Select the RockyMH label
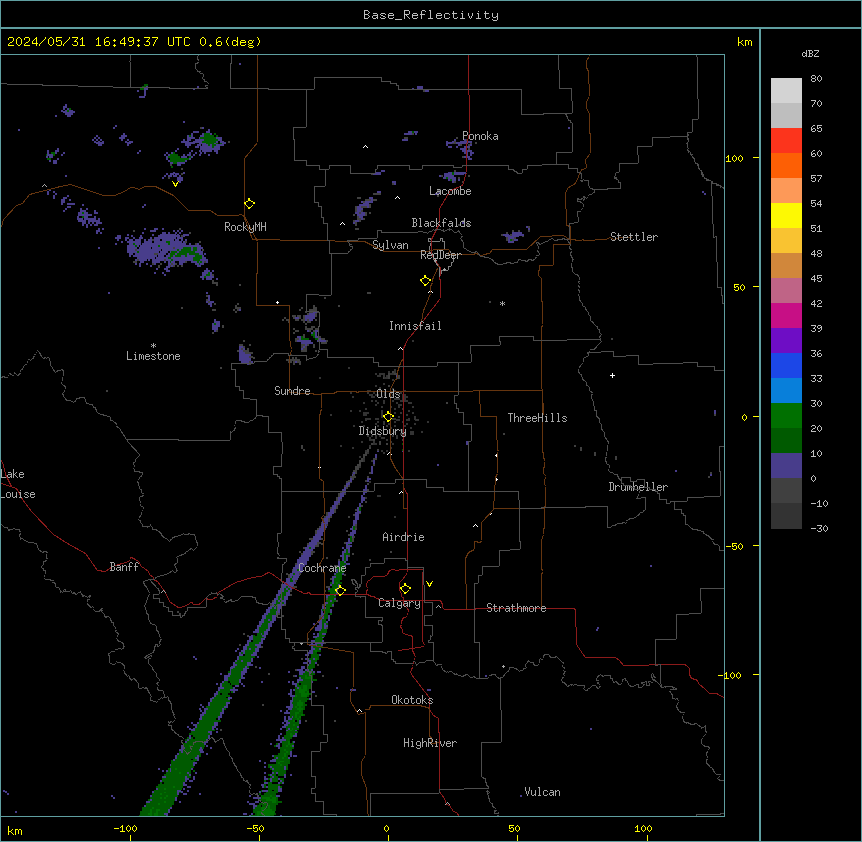Screen dimensions: 862x842 pyautogui.click(x=245, y=227)
